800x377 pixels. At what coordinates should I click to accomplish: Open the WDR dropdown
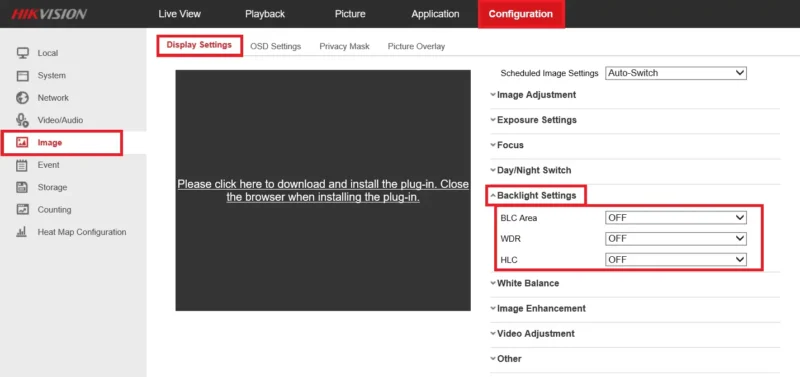click(676, 239)
